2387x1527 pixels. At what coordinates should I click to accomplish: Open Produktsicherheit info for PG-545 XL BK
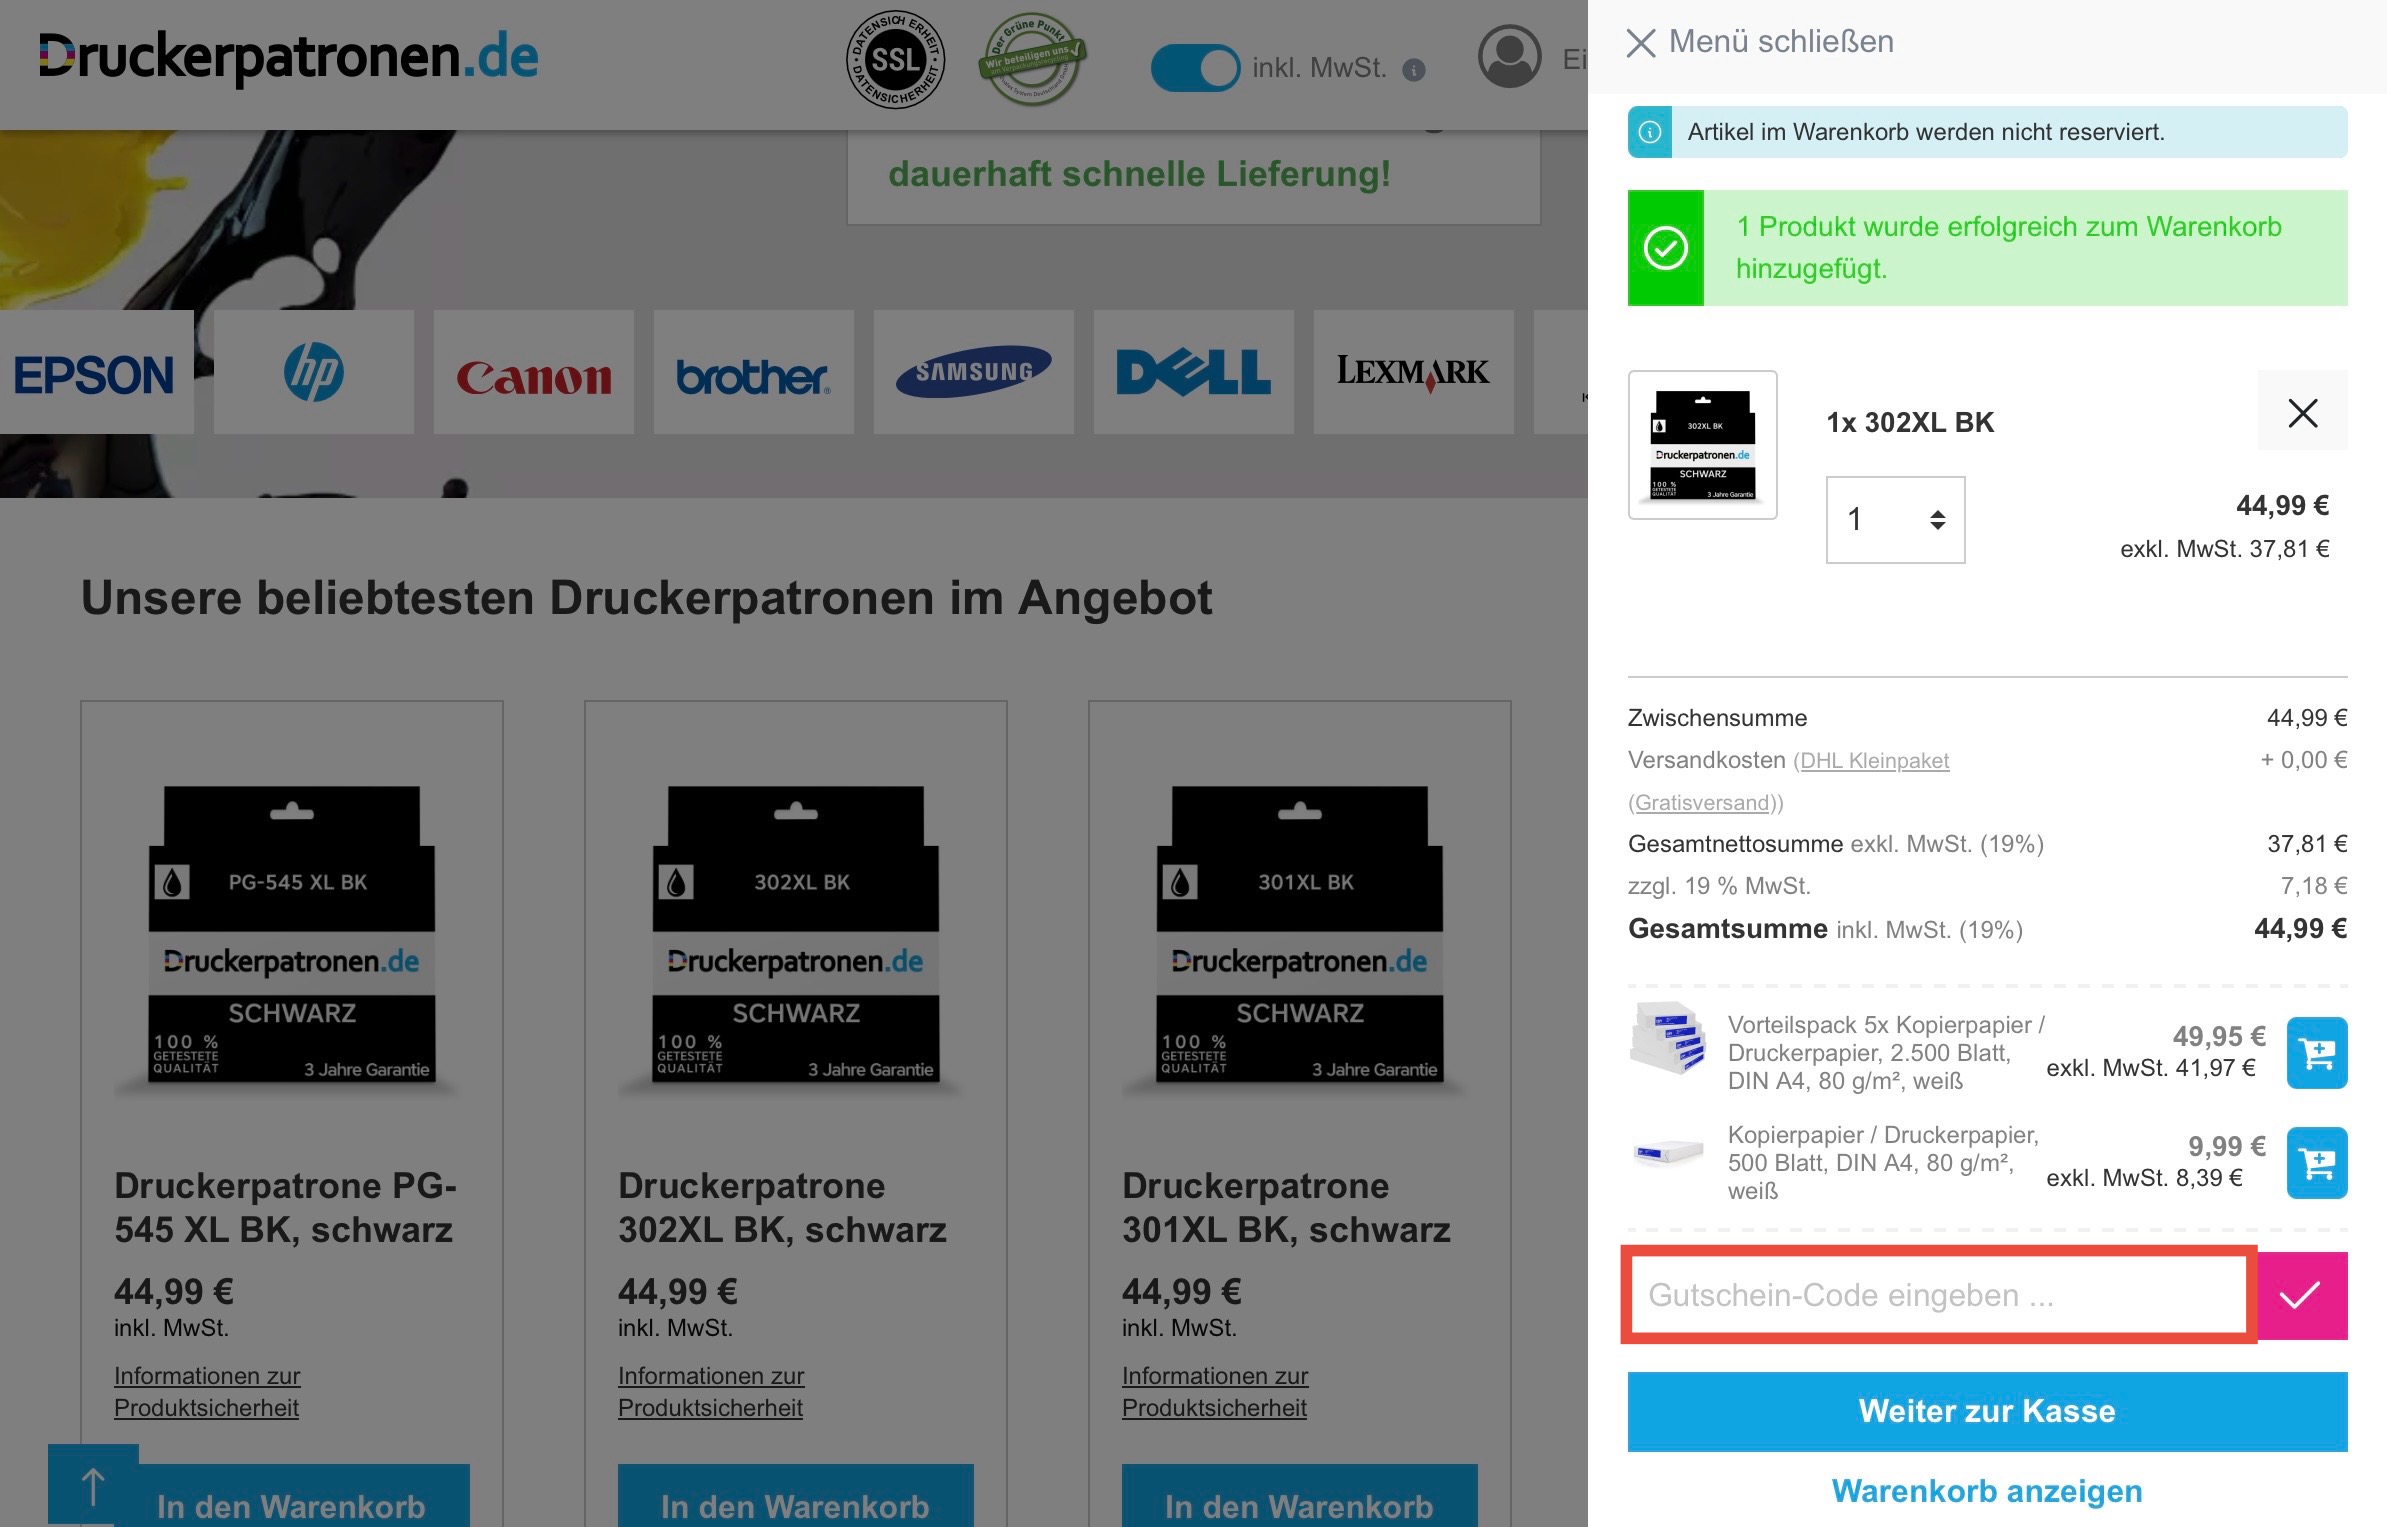[207, 1391]
